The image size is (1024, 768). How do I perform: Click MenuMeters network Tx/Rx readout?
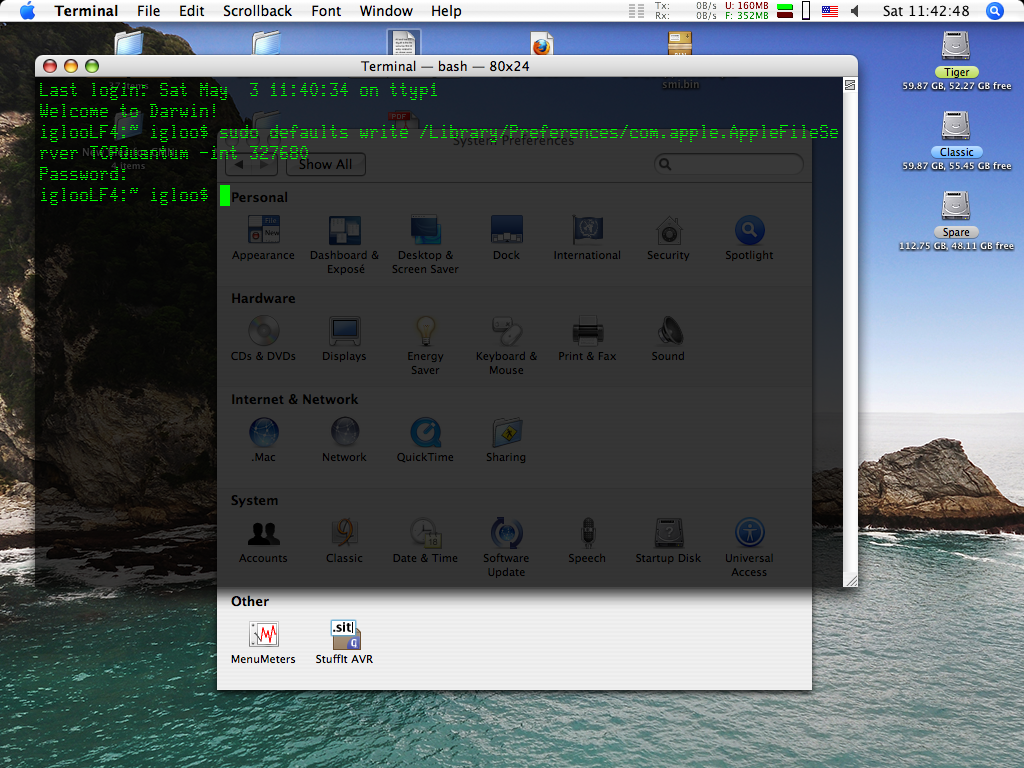(686, 10)
